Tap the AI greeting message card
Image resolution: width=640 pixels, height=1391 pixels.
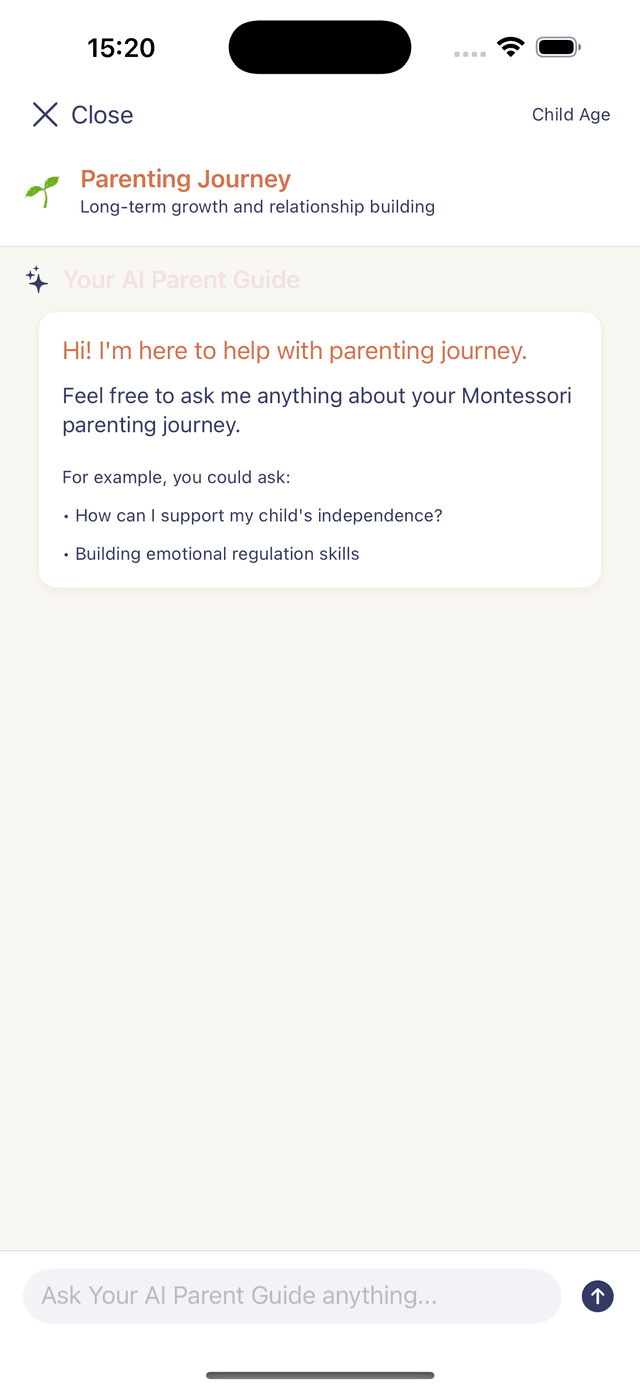pos(319,449)
